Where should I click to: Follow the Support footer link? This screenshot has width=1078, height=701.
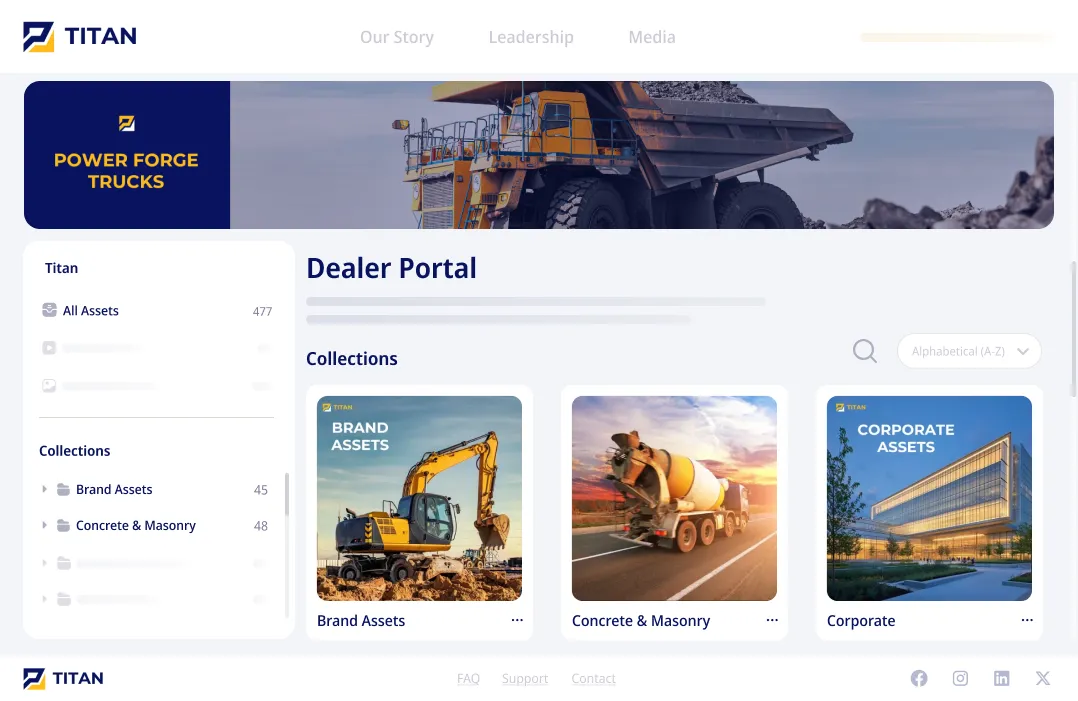525,679
